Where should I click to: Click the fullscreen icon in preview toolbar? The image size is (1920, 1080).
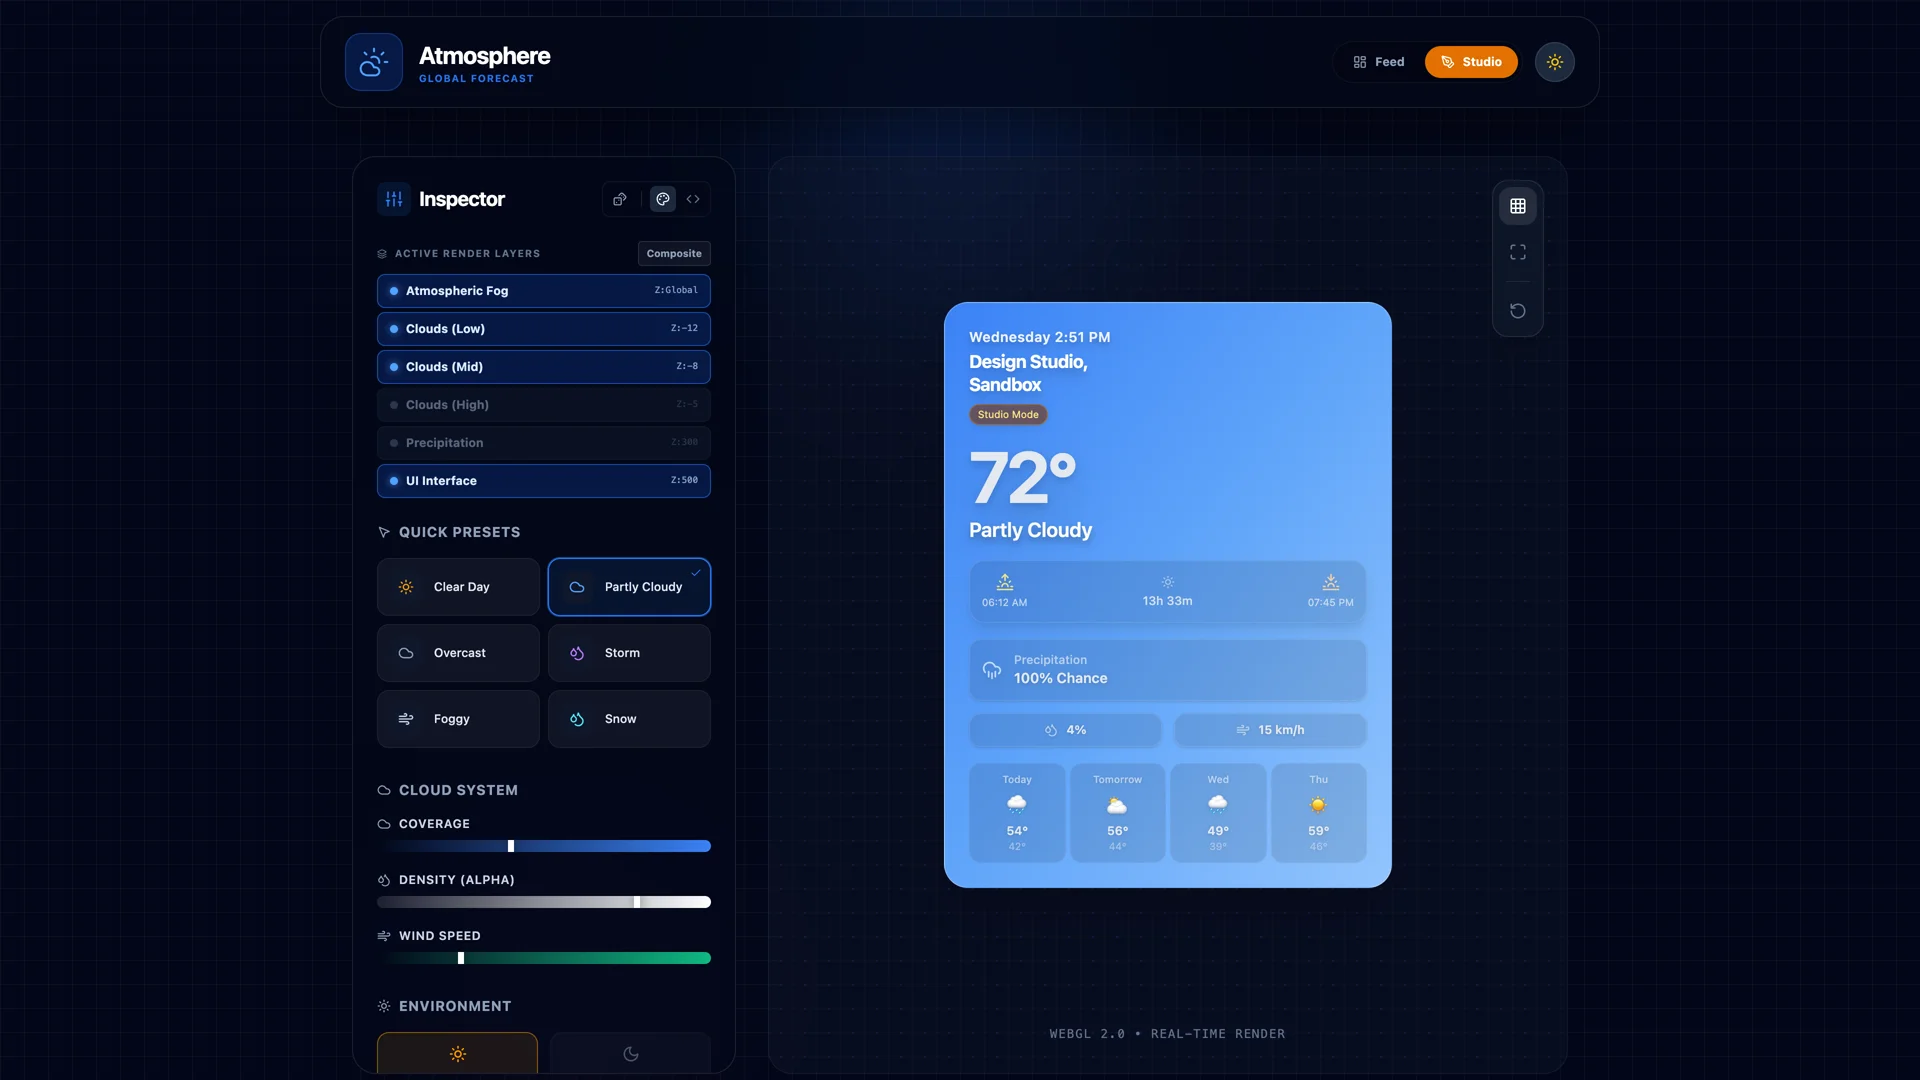click(1517, 252)
